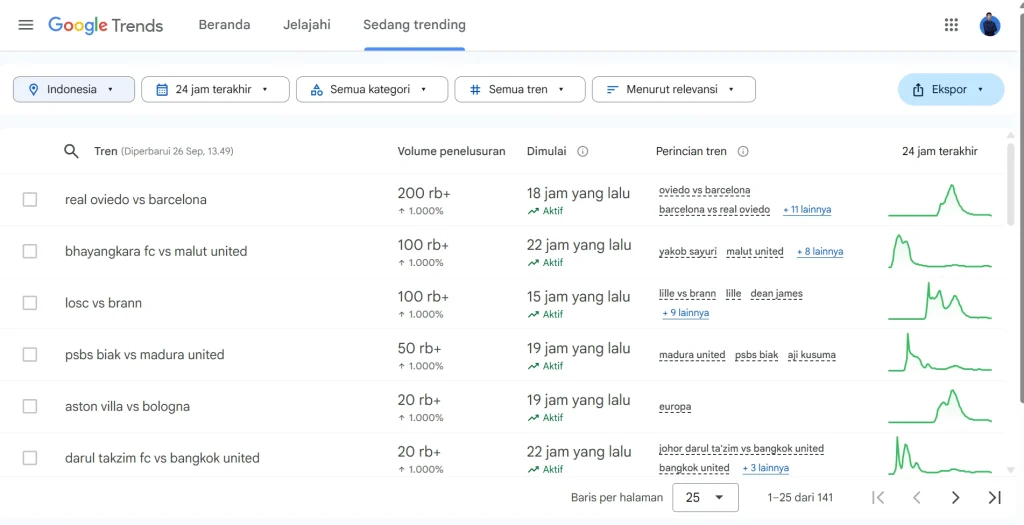
Task: Open the europa related query
Action: 675,407
